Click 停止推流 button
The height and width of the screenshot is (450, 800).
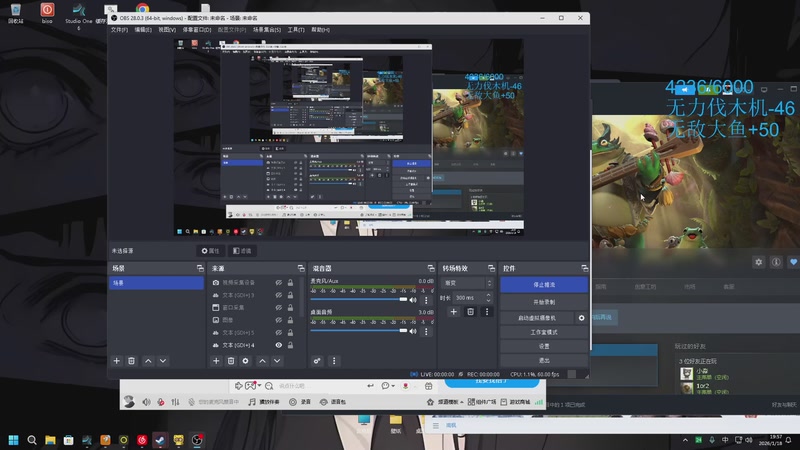pyautogui.click(x=544, y=285)
